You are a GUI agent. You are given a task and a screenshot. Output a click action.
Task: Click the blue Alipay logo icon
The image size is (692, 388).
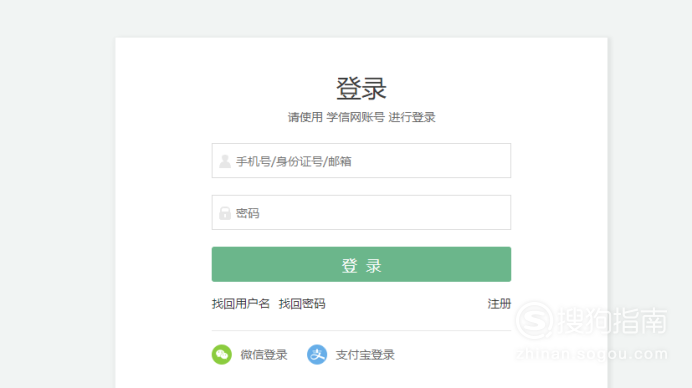click(317, 354)
